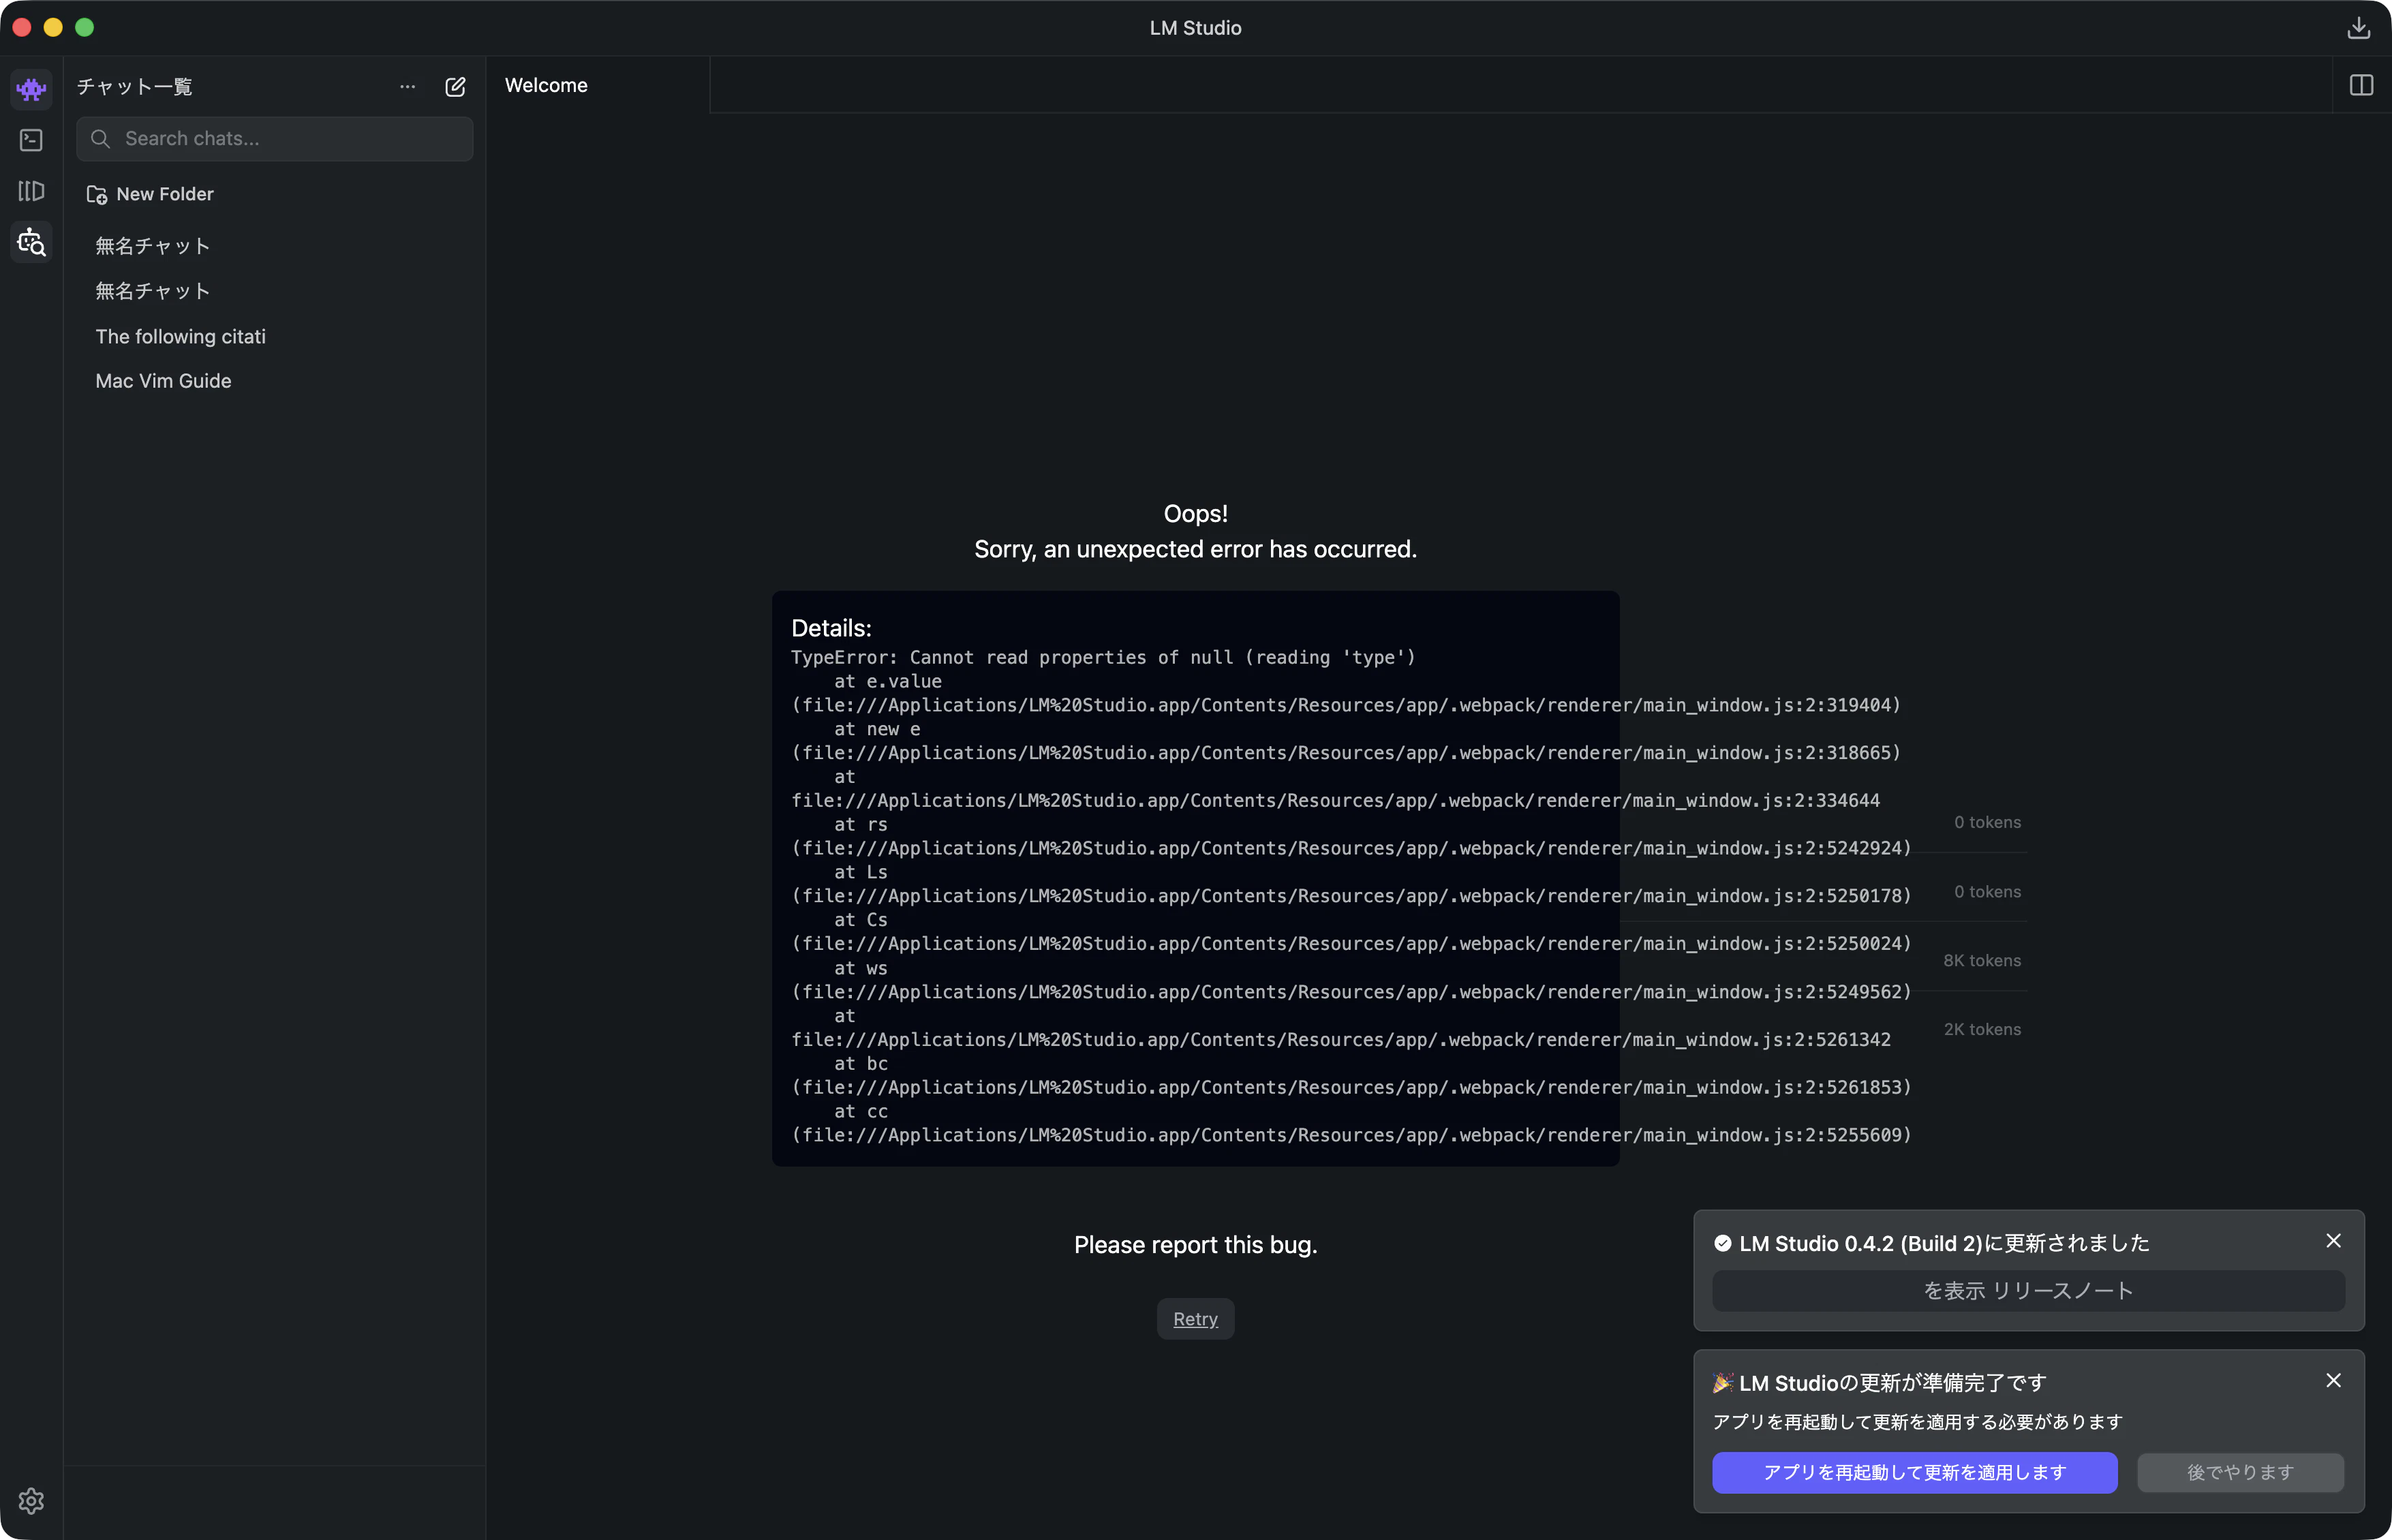Click the party popper notification icon

click(1722, 1383)
